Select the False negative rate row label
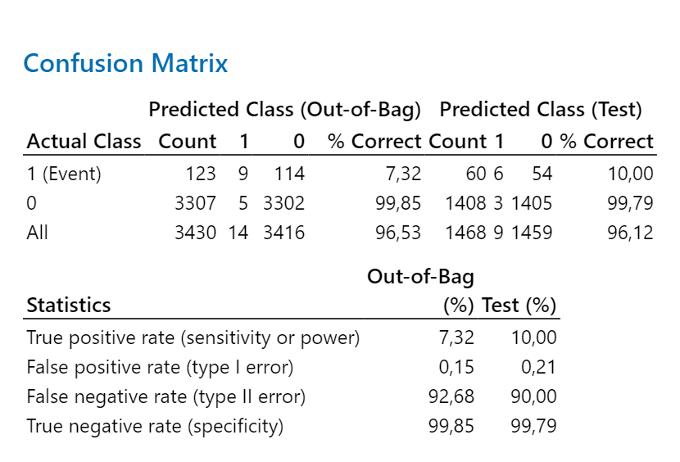Image resolution: width=680 pixels, height=462 pixels. [x=166, y=397]
